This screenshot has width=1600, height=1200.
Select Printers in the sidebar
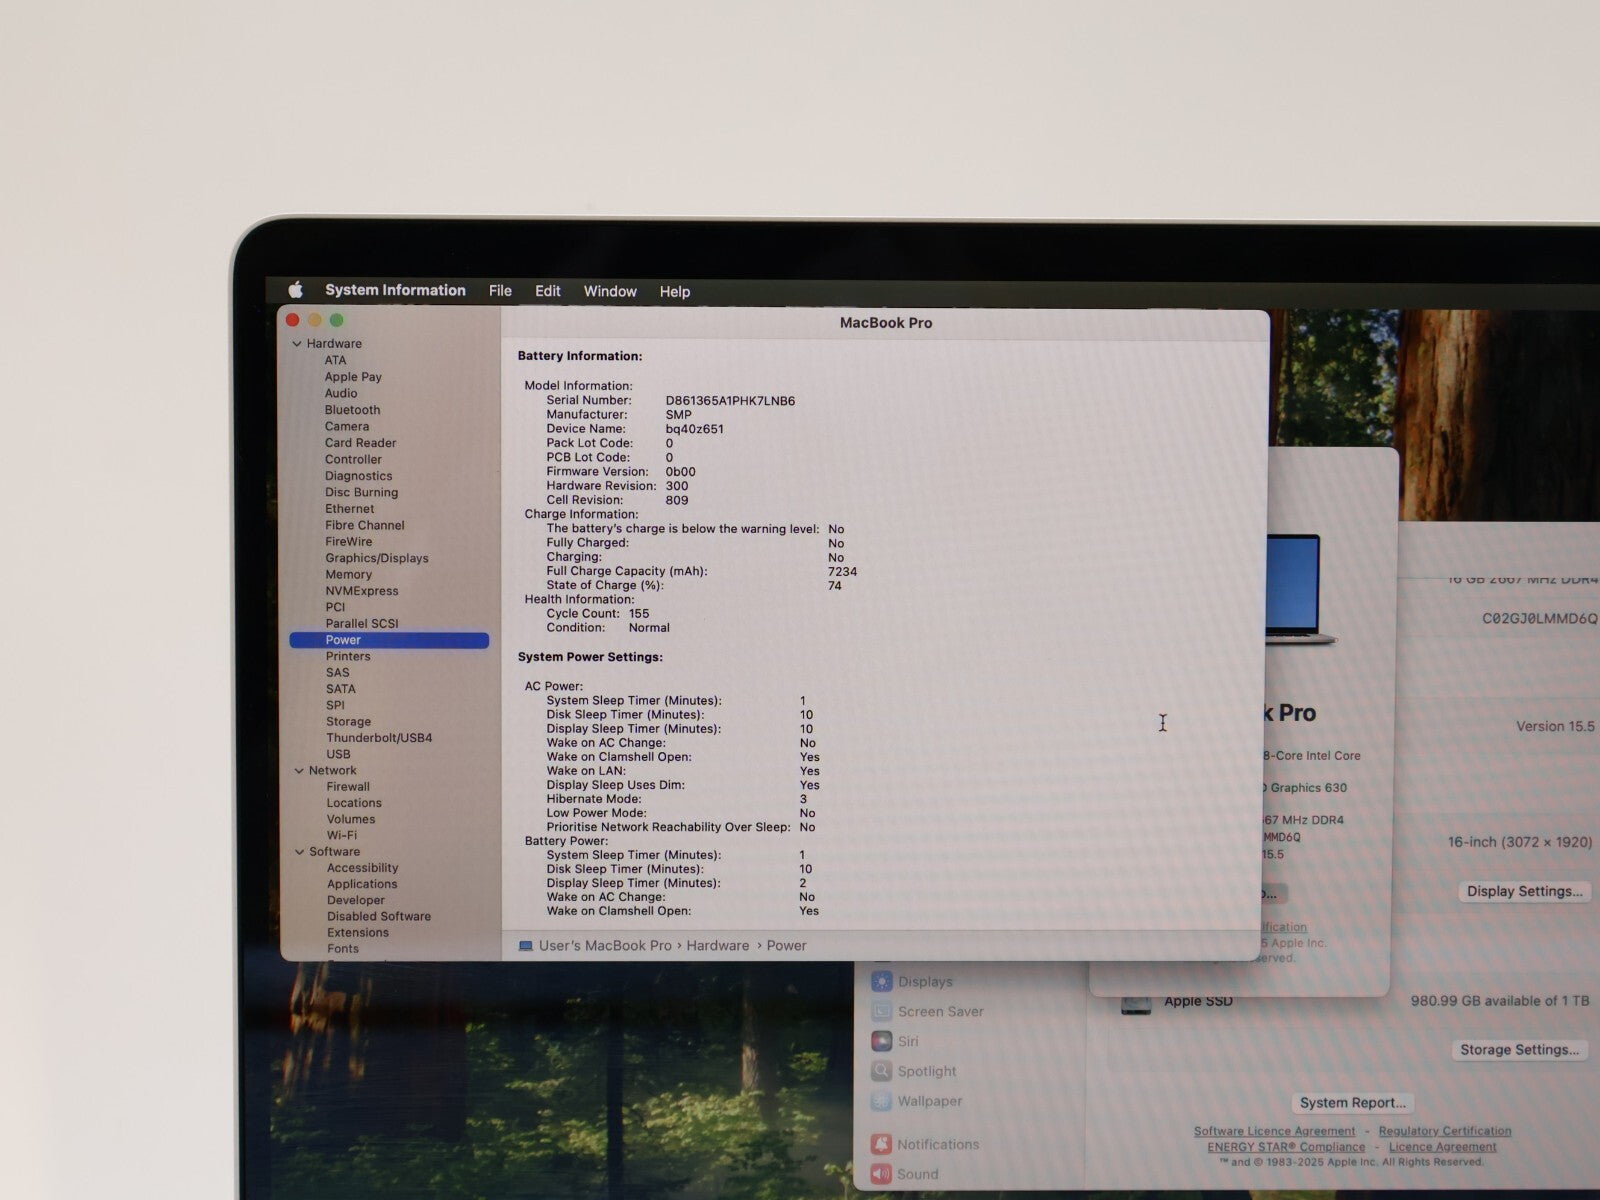coord(347,656)
